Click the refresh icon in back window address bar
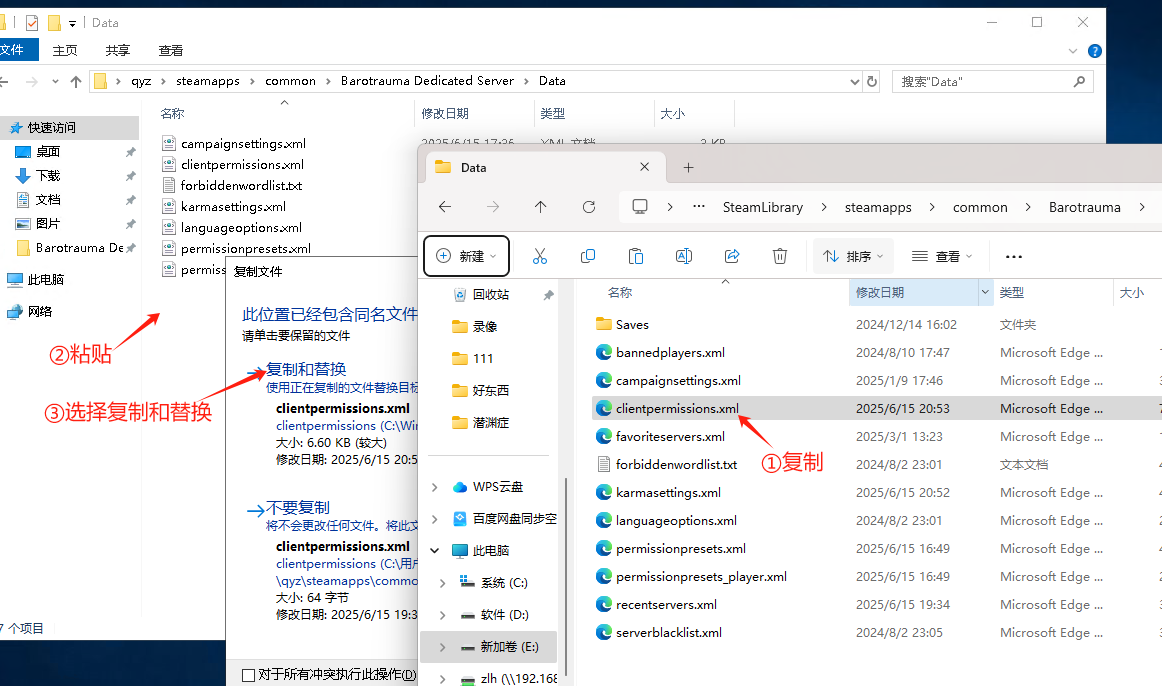 pos(872,81)
